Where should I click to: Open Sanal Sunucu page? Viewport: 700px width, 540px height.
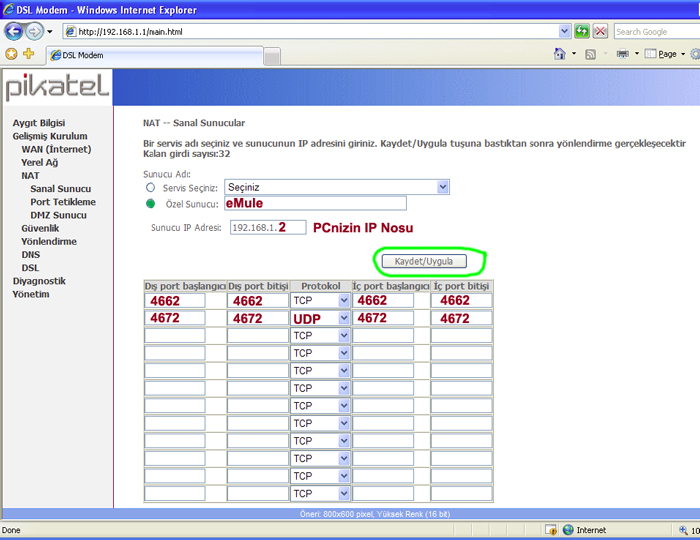click(x=61, y=189)
